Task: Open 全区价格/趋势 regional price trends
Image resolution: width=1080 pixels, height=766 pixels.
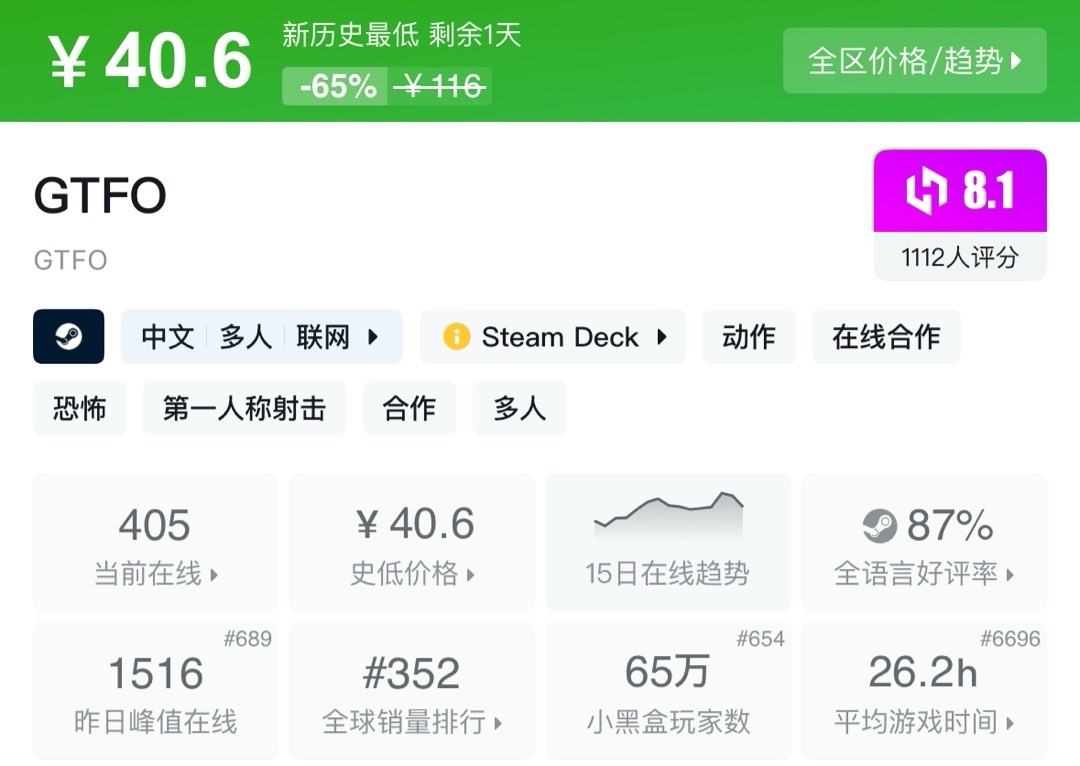Action: coord(914,61)
